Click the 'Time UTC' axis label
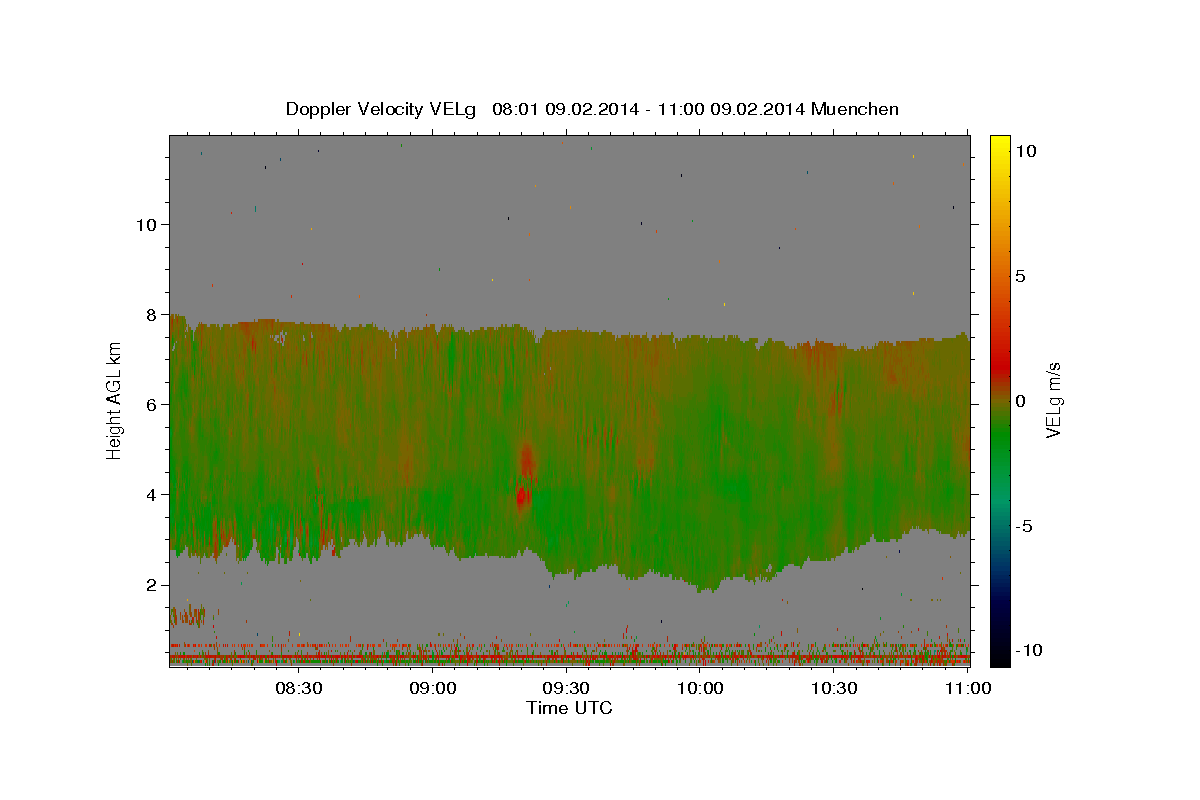 569,708
